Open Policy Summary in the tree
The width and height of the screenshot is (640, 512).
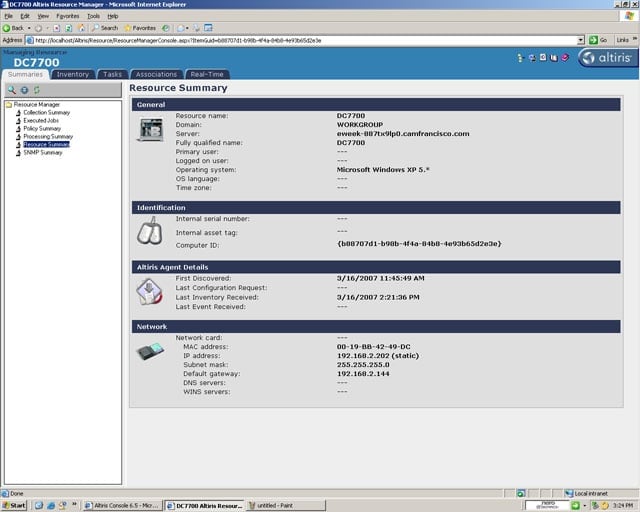42,128
